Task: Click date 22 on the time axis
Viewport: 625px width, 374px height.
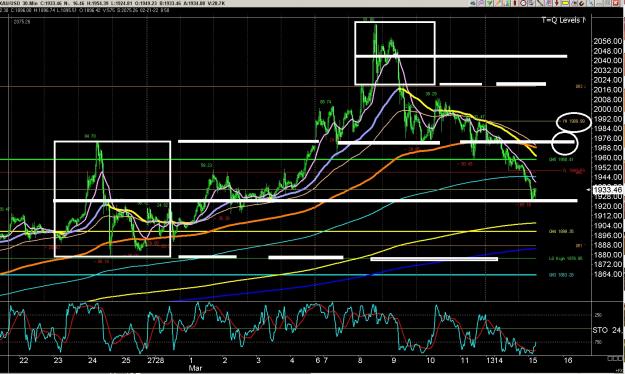Action: [x=24, y=360]
